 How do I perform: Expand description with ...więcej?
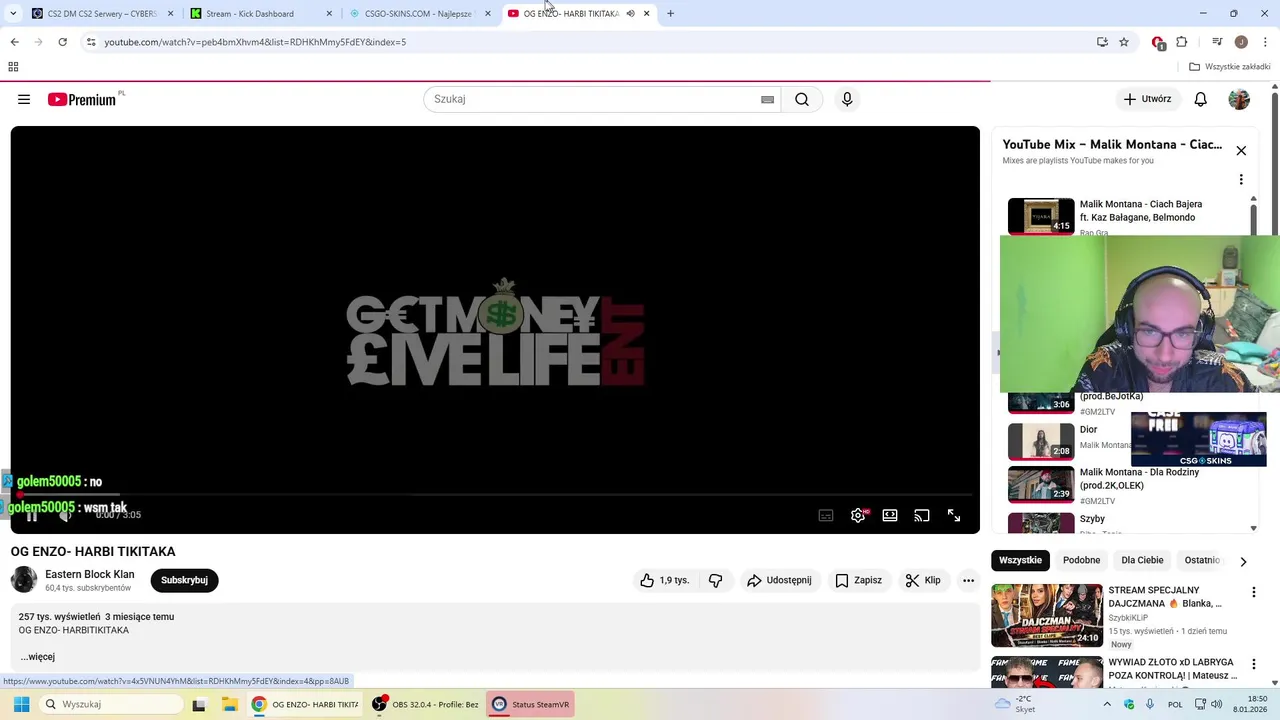click(37, 657)
